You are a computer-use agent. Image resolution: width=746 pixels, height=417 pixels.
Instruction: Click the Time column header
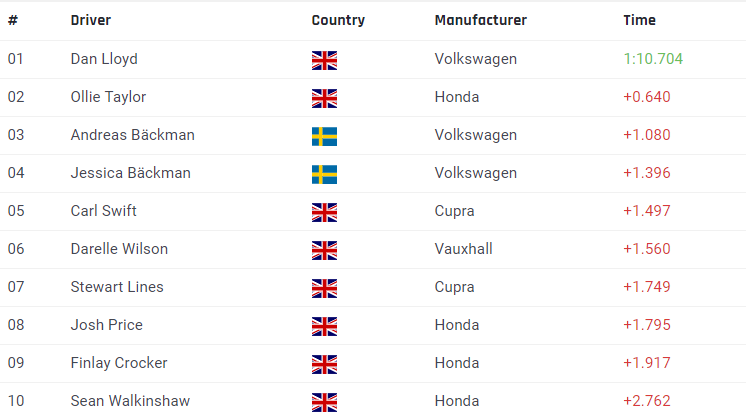tap(639, 20)
